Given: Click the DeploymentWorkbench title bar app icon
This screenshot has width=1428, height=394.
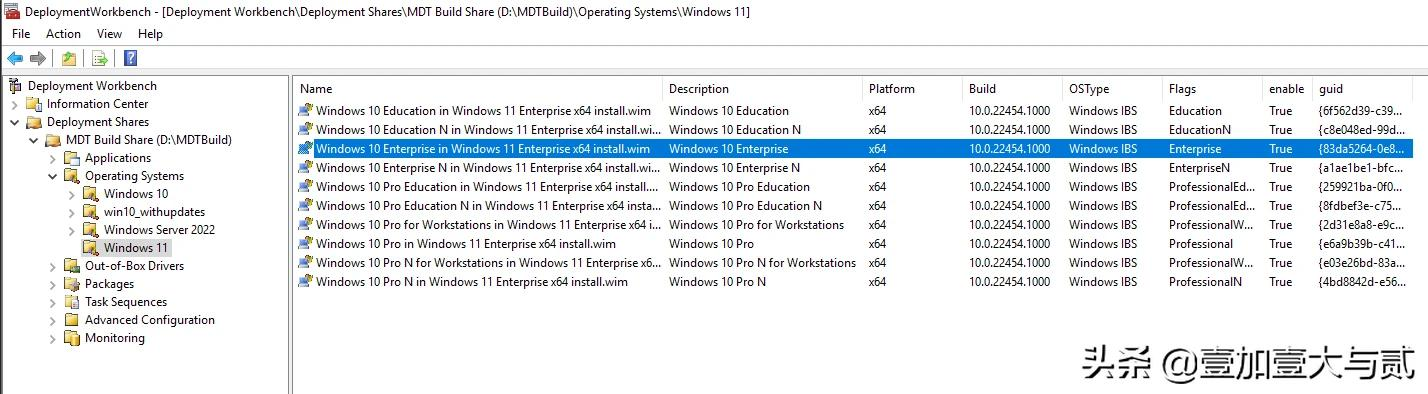Looking at the screenshot, I should click(x=12, y=12).
